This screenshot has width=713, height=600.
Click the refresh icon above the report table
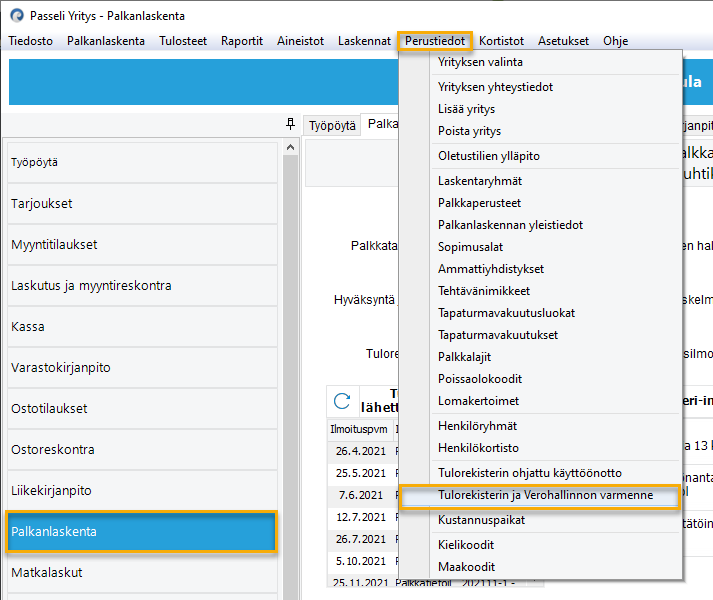click(x=342, y=400)
